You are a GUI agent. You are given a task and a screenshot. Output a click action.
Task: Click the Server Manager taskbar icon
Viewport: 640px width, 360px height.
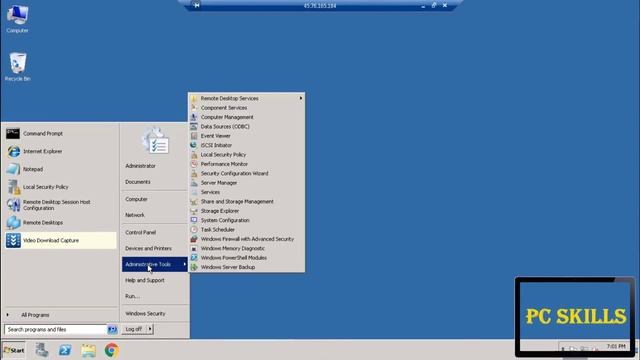coord(42,350)
